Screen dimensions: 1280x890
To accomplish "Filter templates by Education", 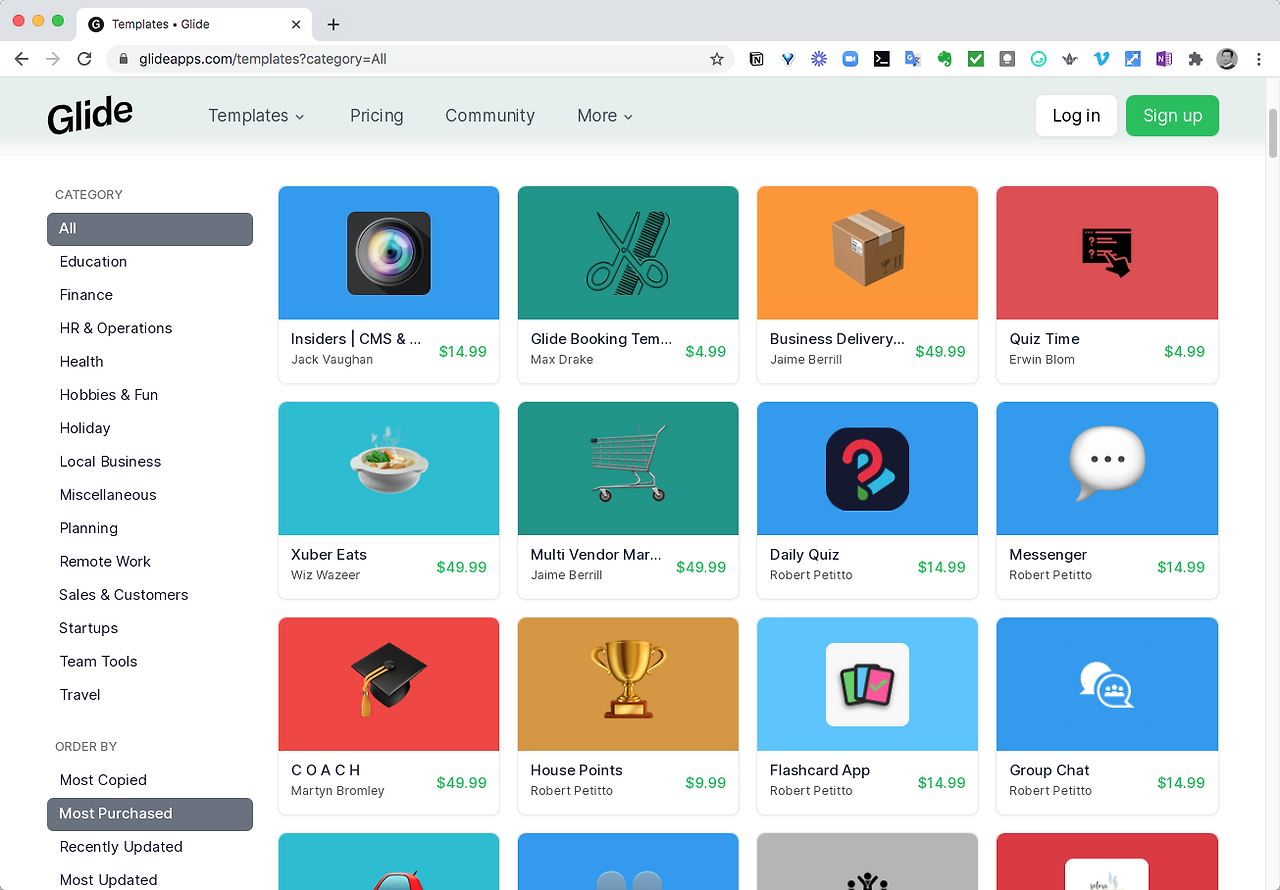I will 93,262.
